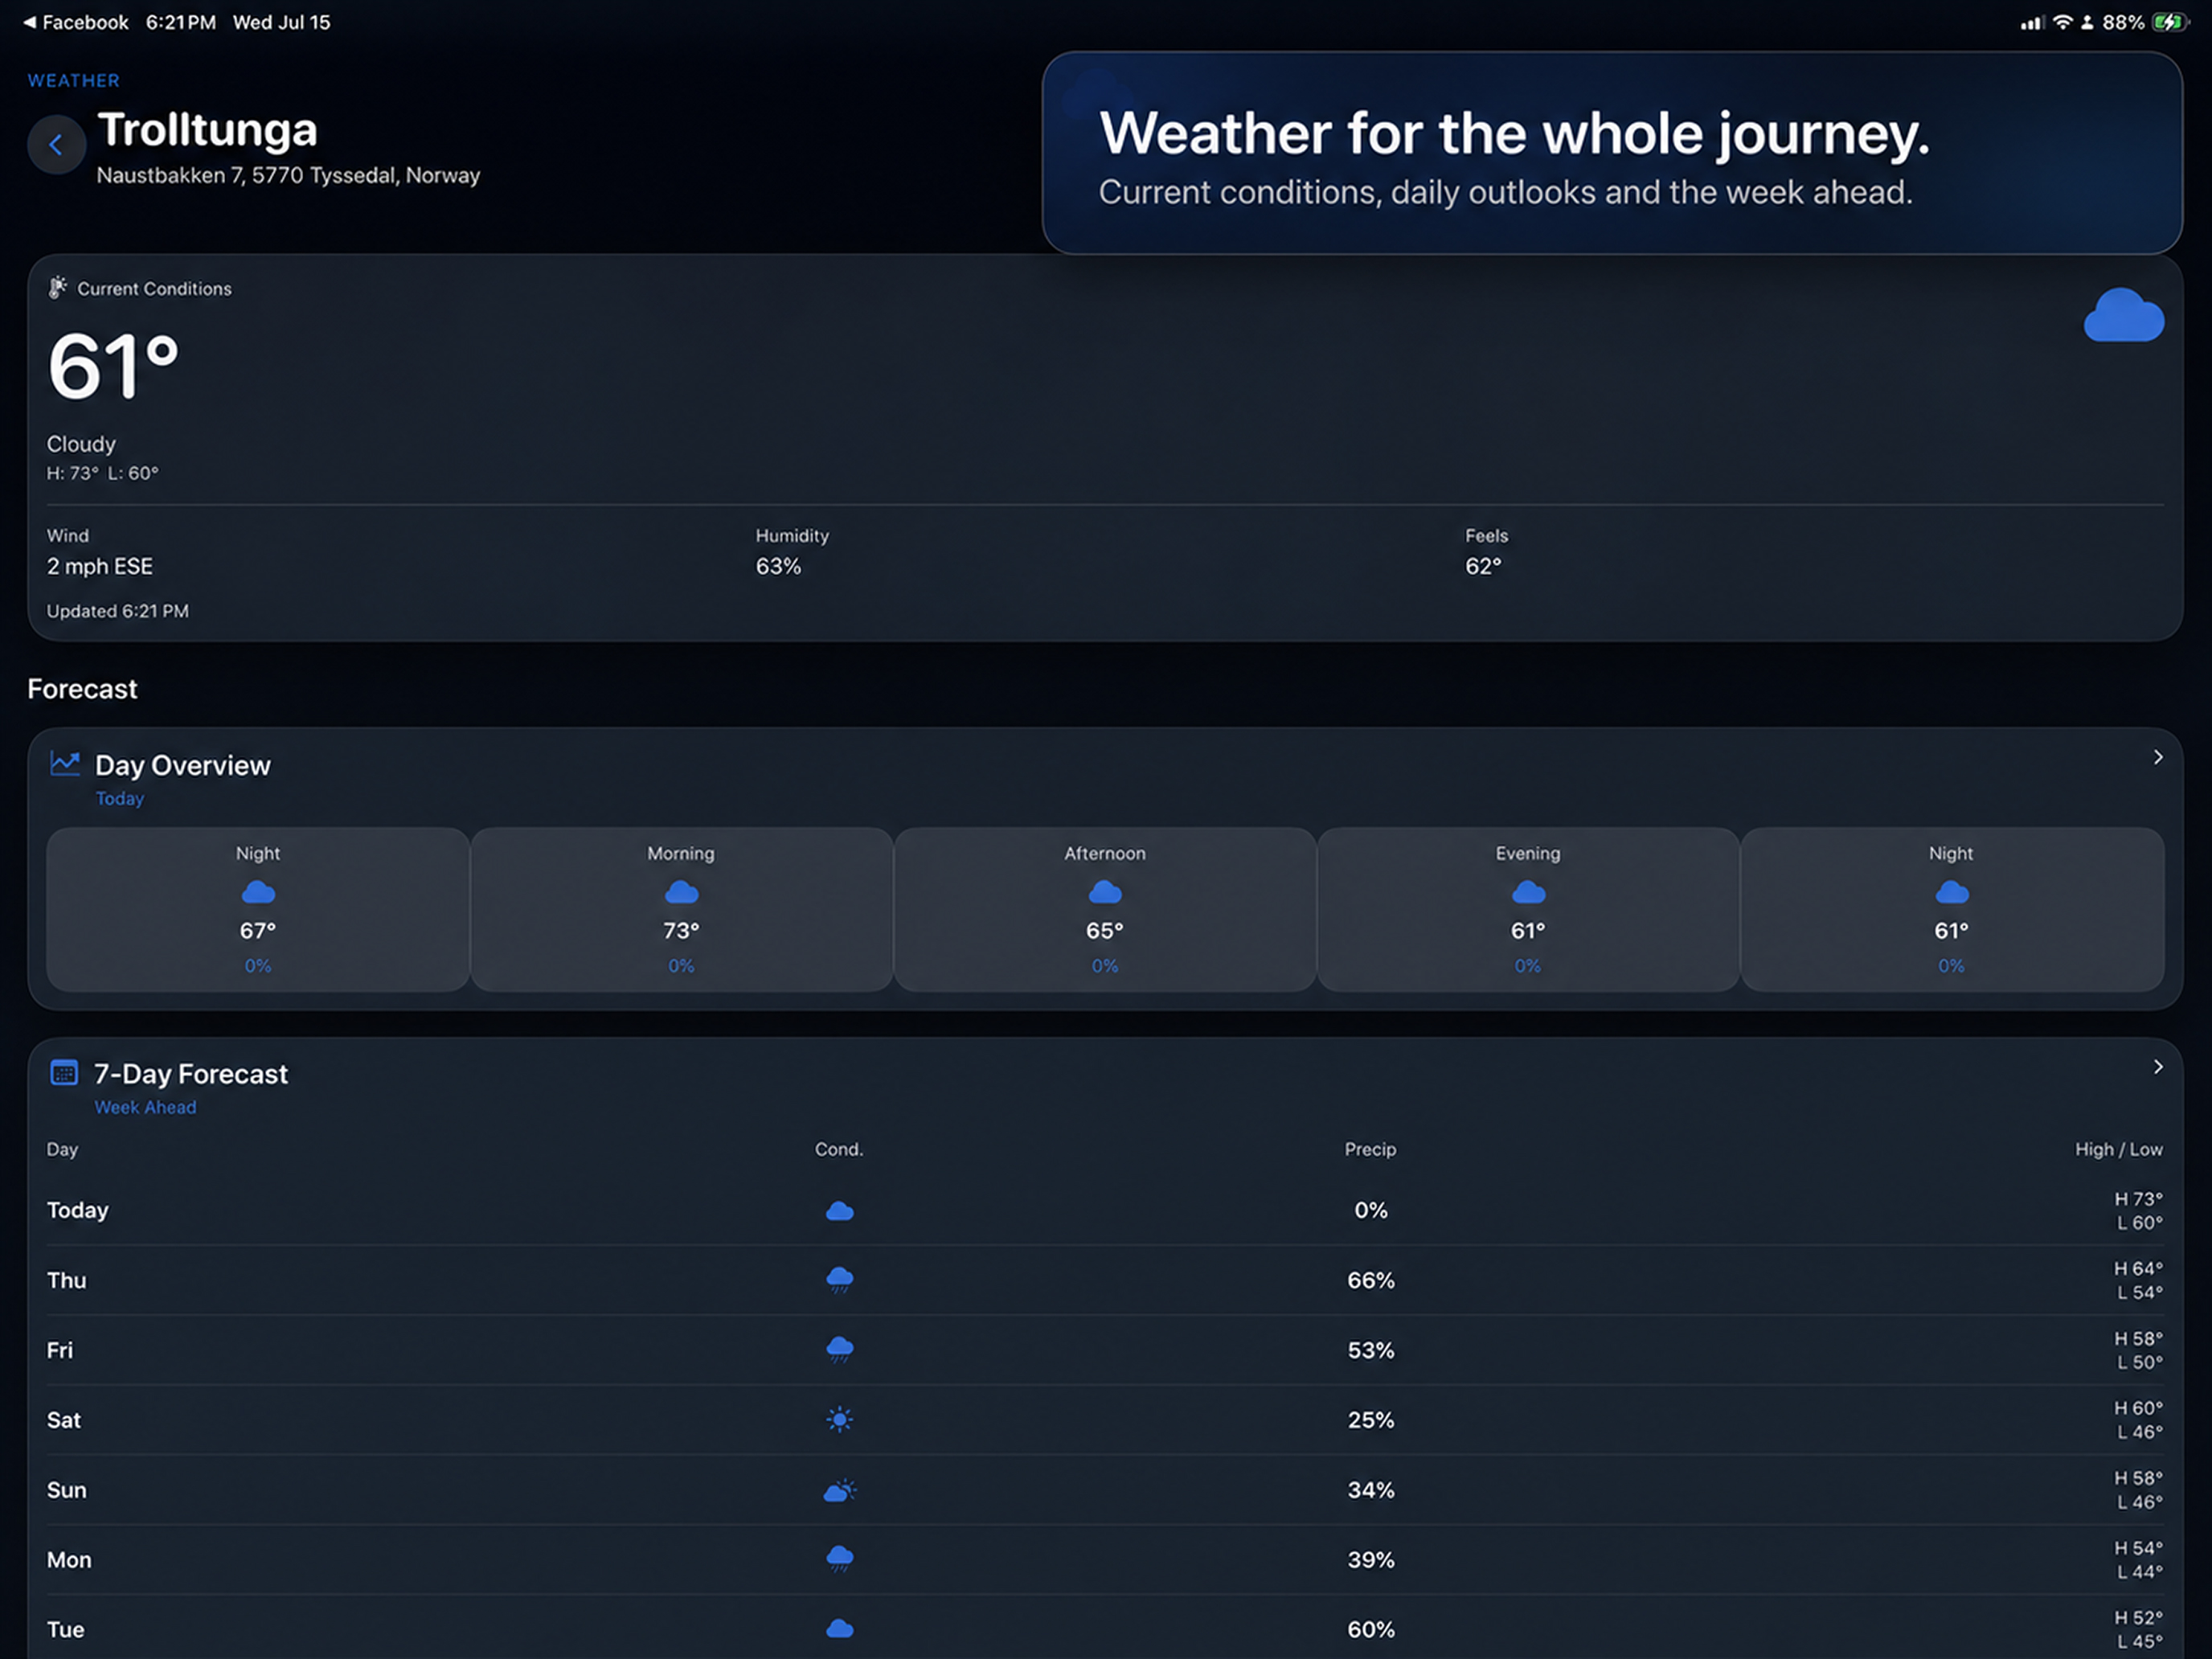Tap the 'Weather for the whole journey' banner
Image resolution: width=2212 pixels, height=1659 pixels.
point(1612,153)
